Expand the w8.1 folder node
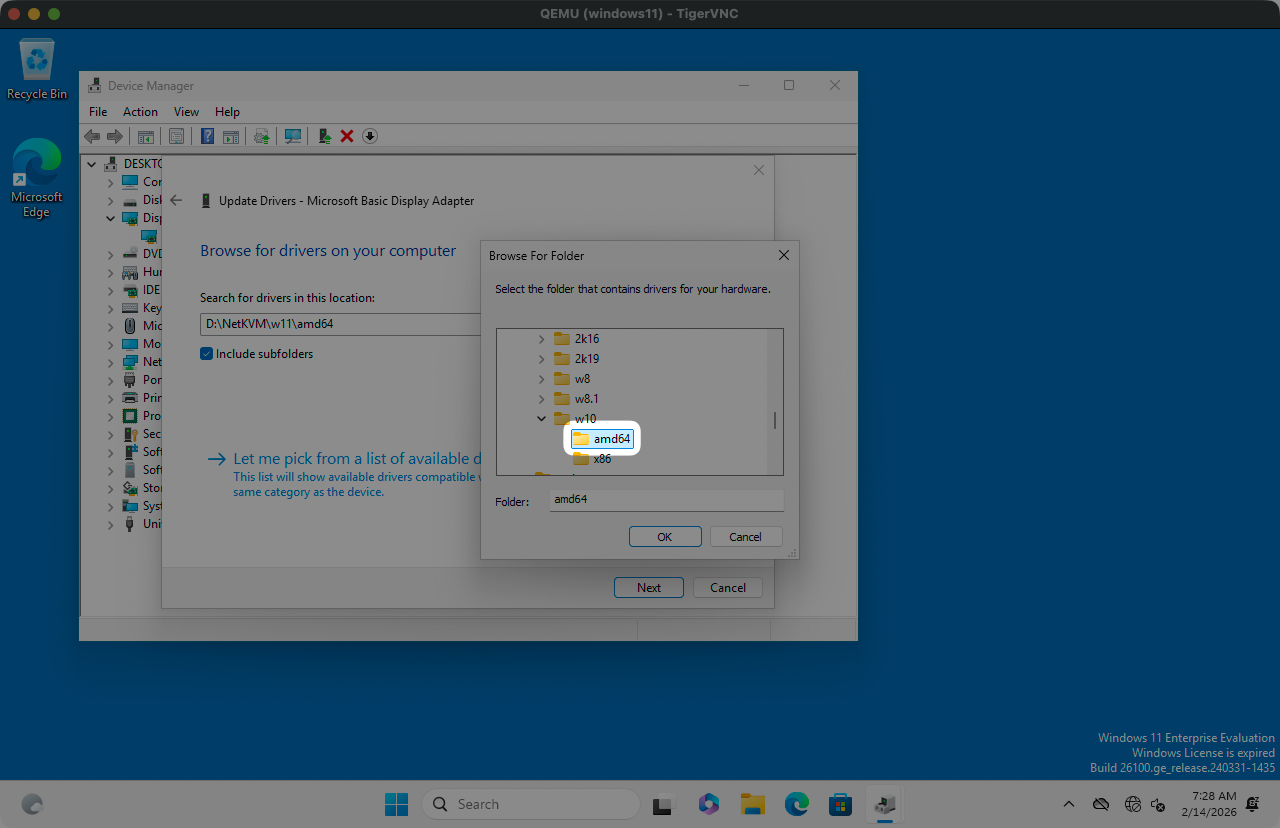1280x828 pixels. [542, 399]
